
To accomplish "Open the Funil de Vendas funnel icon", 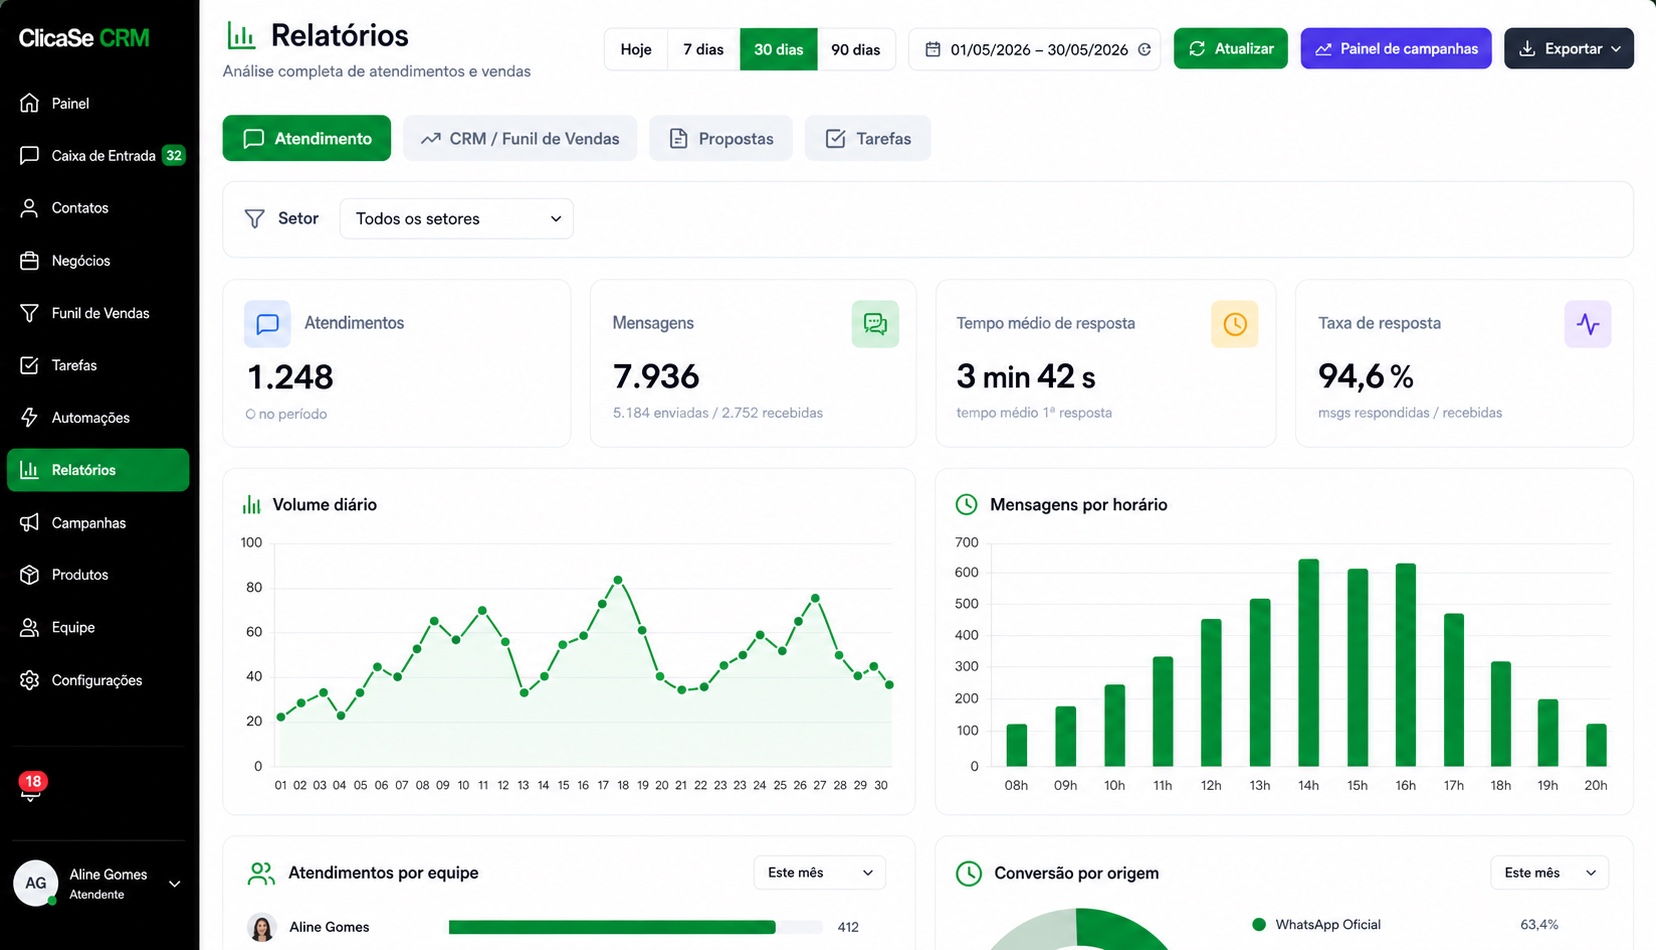I will coord(30,313).
